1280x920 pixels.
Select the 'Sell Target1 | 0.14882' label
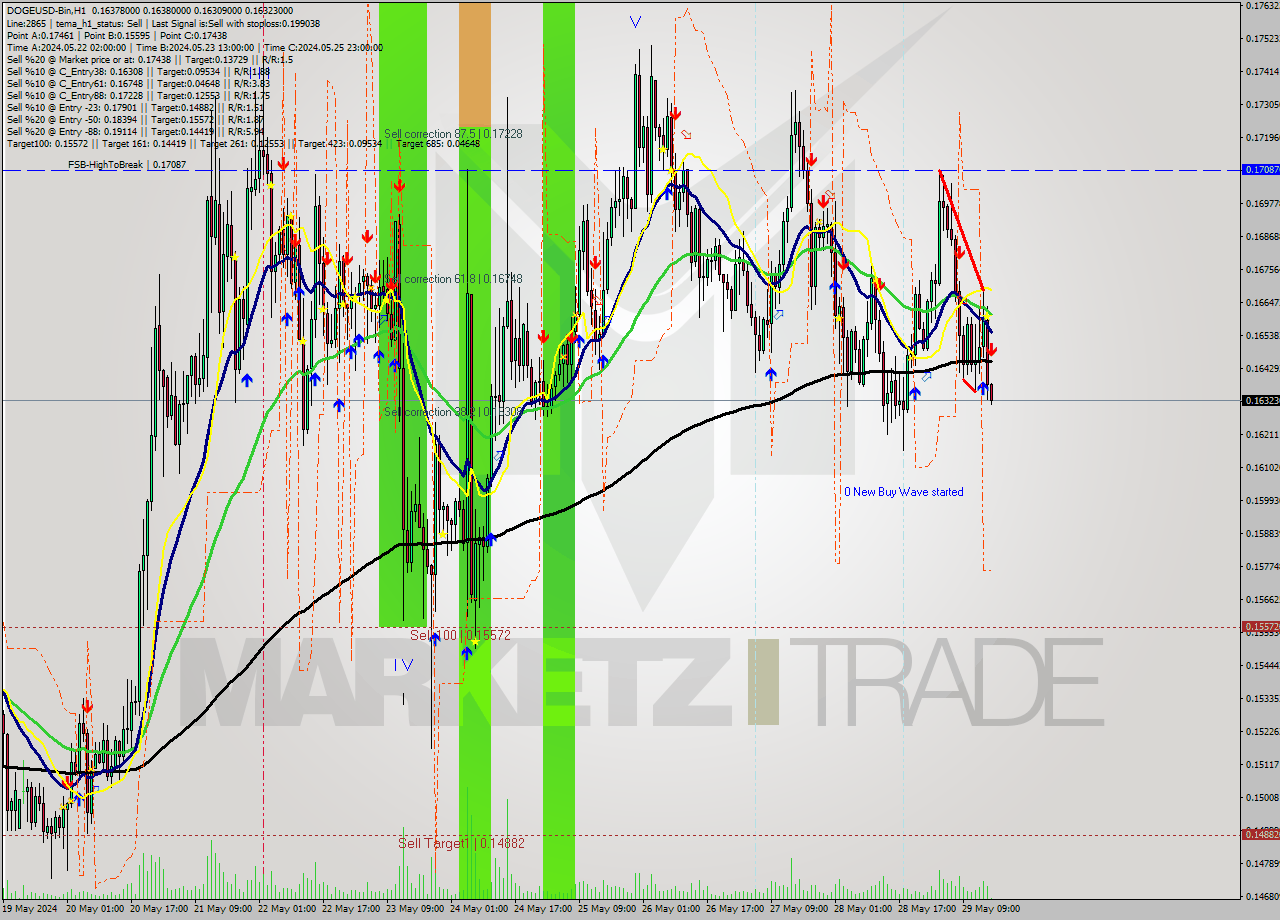click(461, 843)
